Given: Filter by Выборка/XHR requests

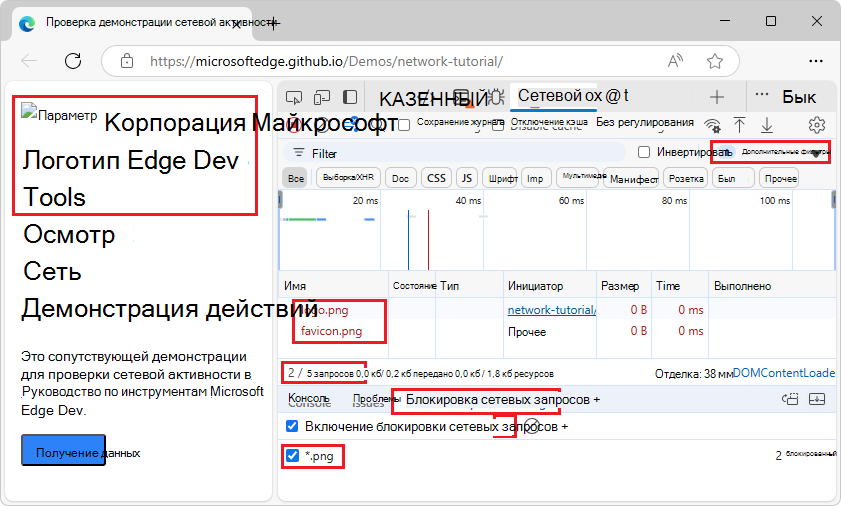Looking at the screenshot, I should (349, 178).
